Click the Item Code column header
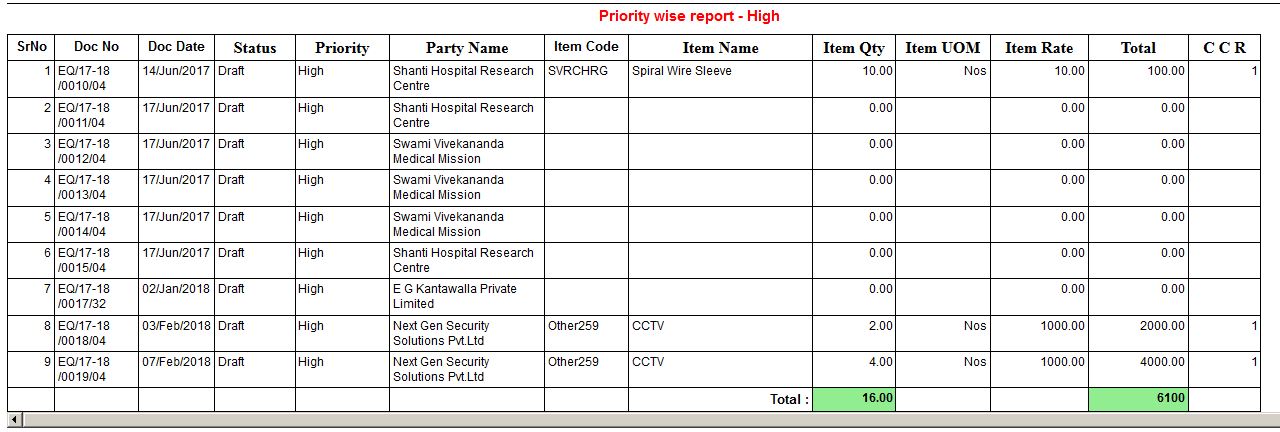The image size is (1280, 432). pyautogui.click(x=586, y=47)
